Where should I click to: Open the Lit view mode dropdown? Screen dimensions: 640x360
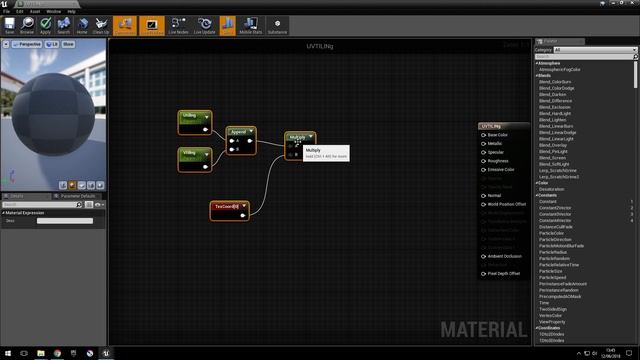pos(52,44)
